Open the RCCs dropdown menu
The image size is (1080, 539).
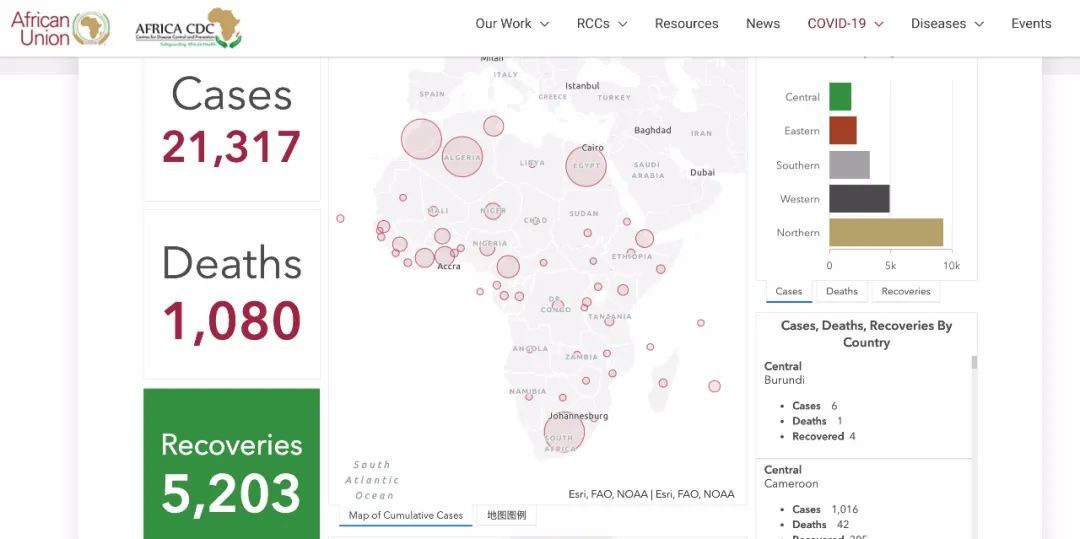602,24
